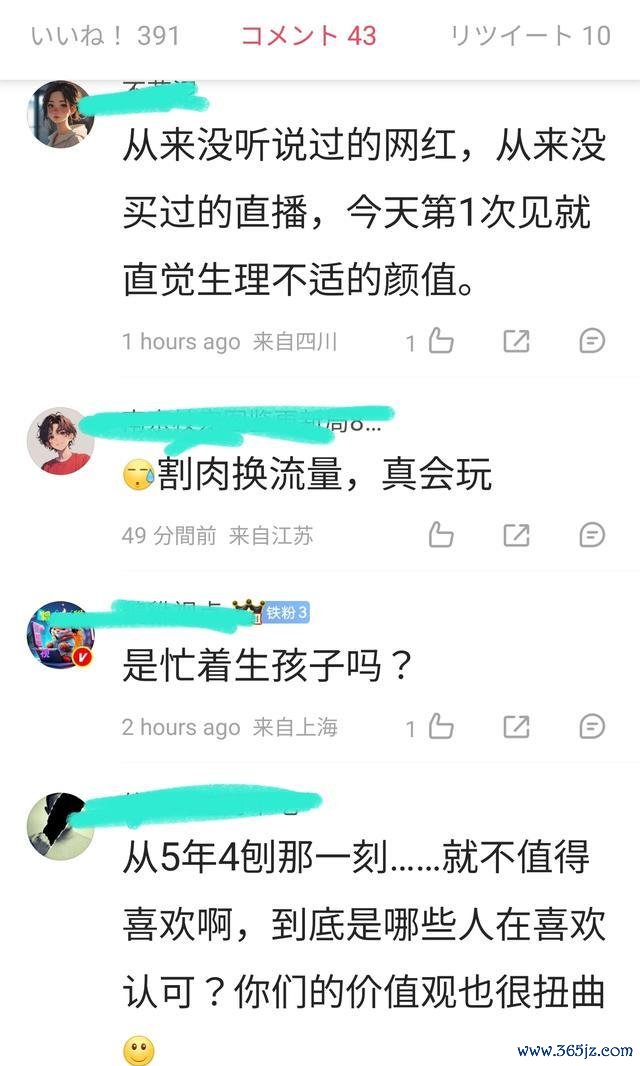640x1066 pixels.
Task: Reply to the comment from 四川
Action: (x=592, y=341)
